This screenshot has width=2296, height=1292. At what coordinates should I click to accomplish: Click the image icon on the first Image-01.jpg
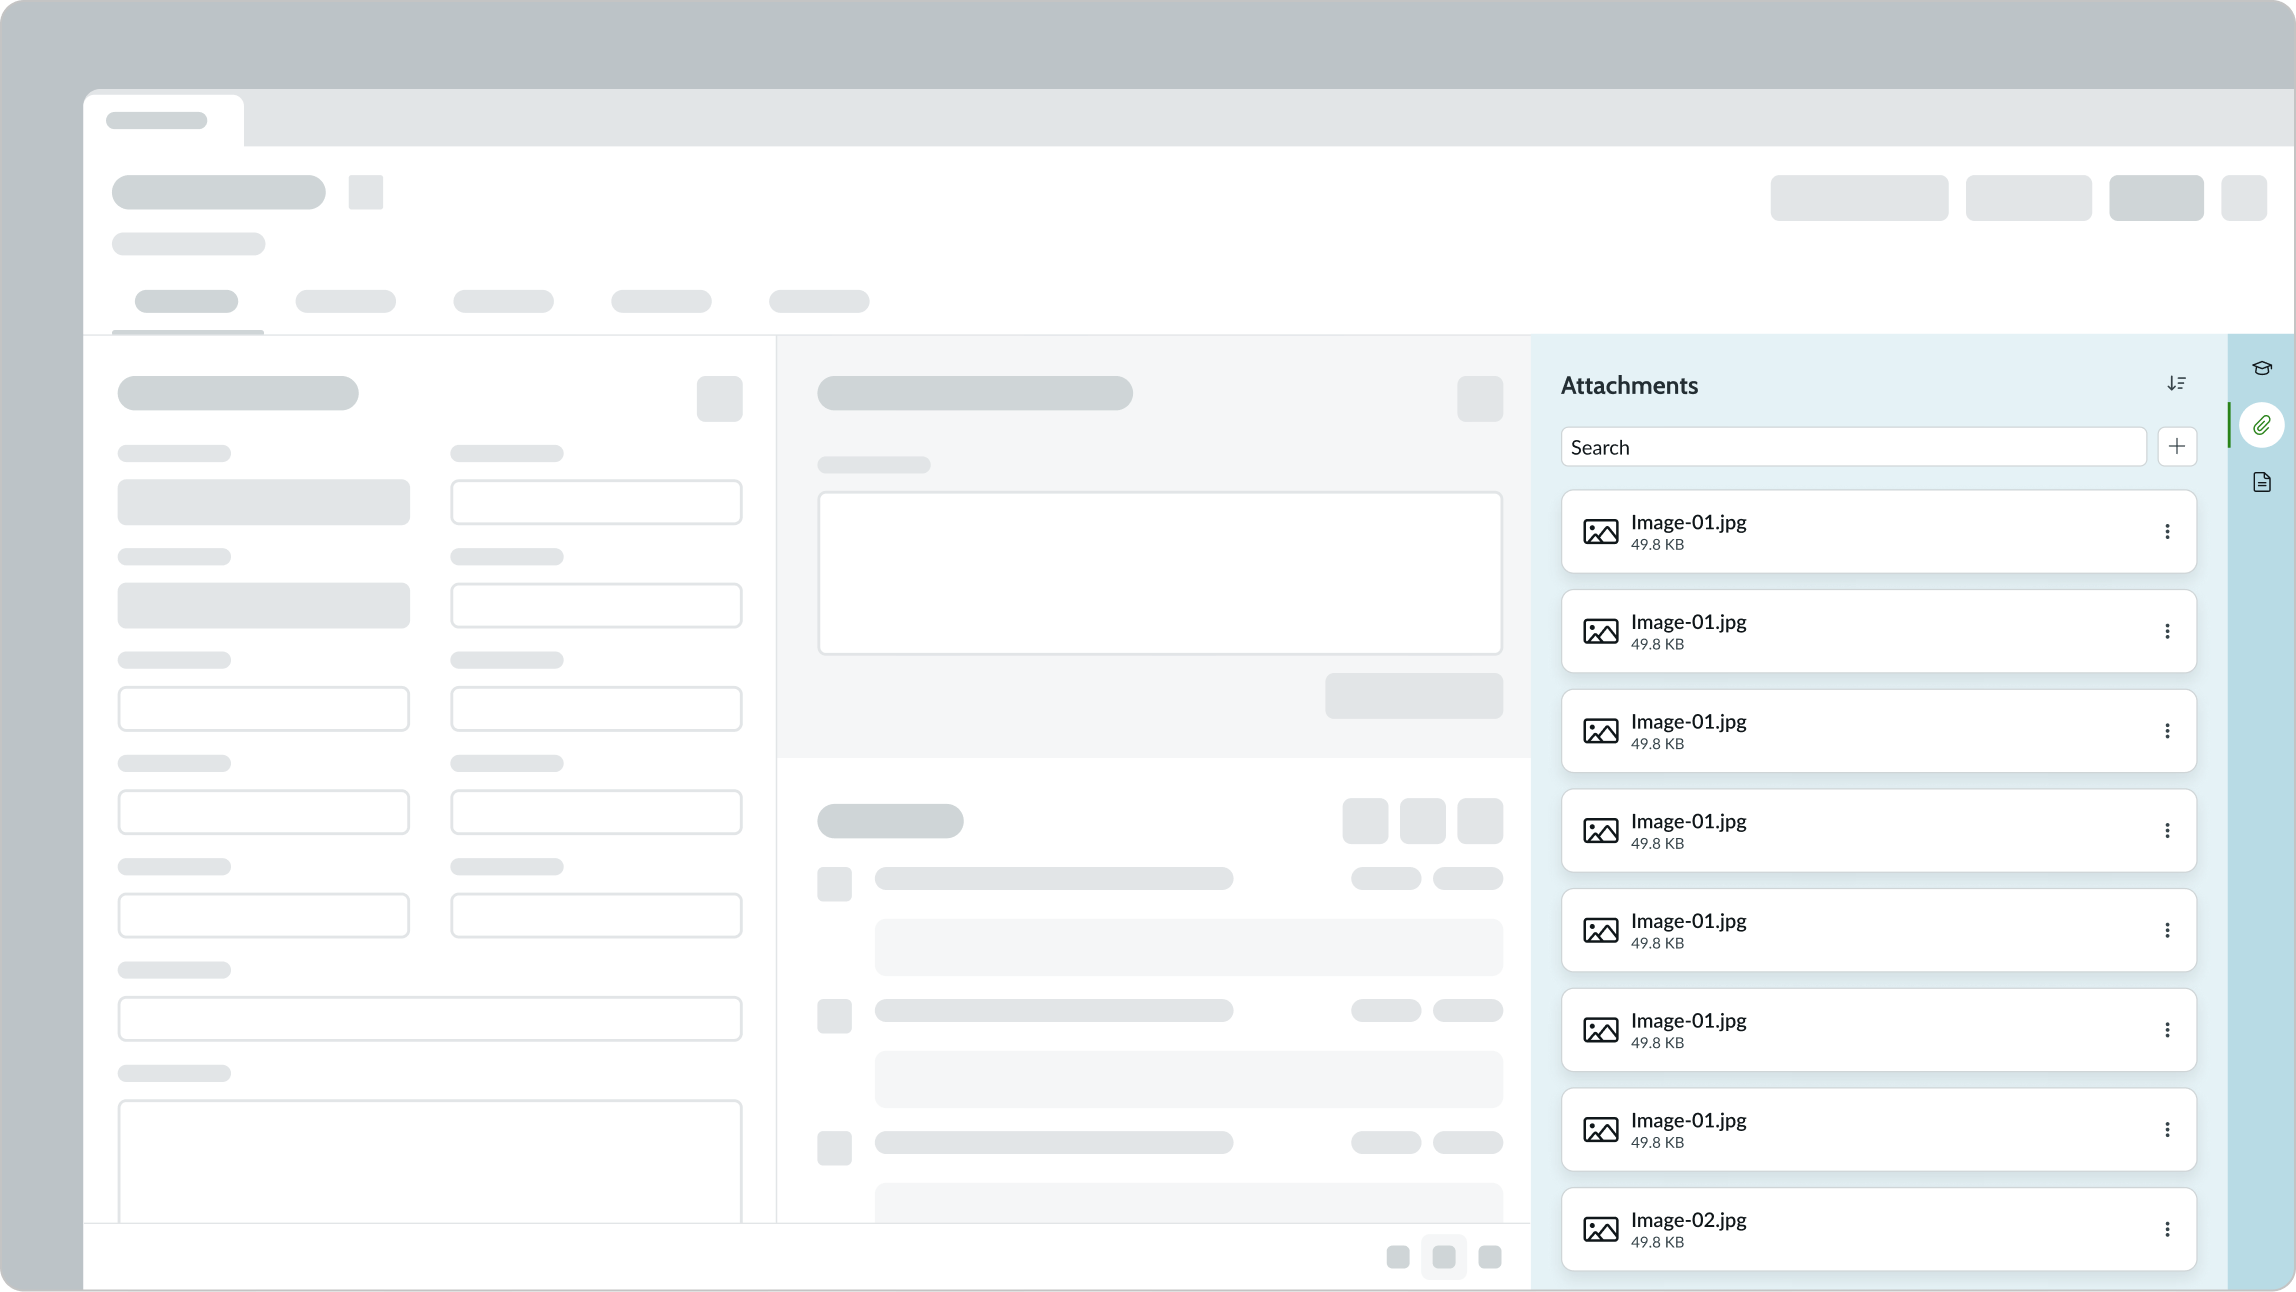(x=1601, y=531)
